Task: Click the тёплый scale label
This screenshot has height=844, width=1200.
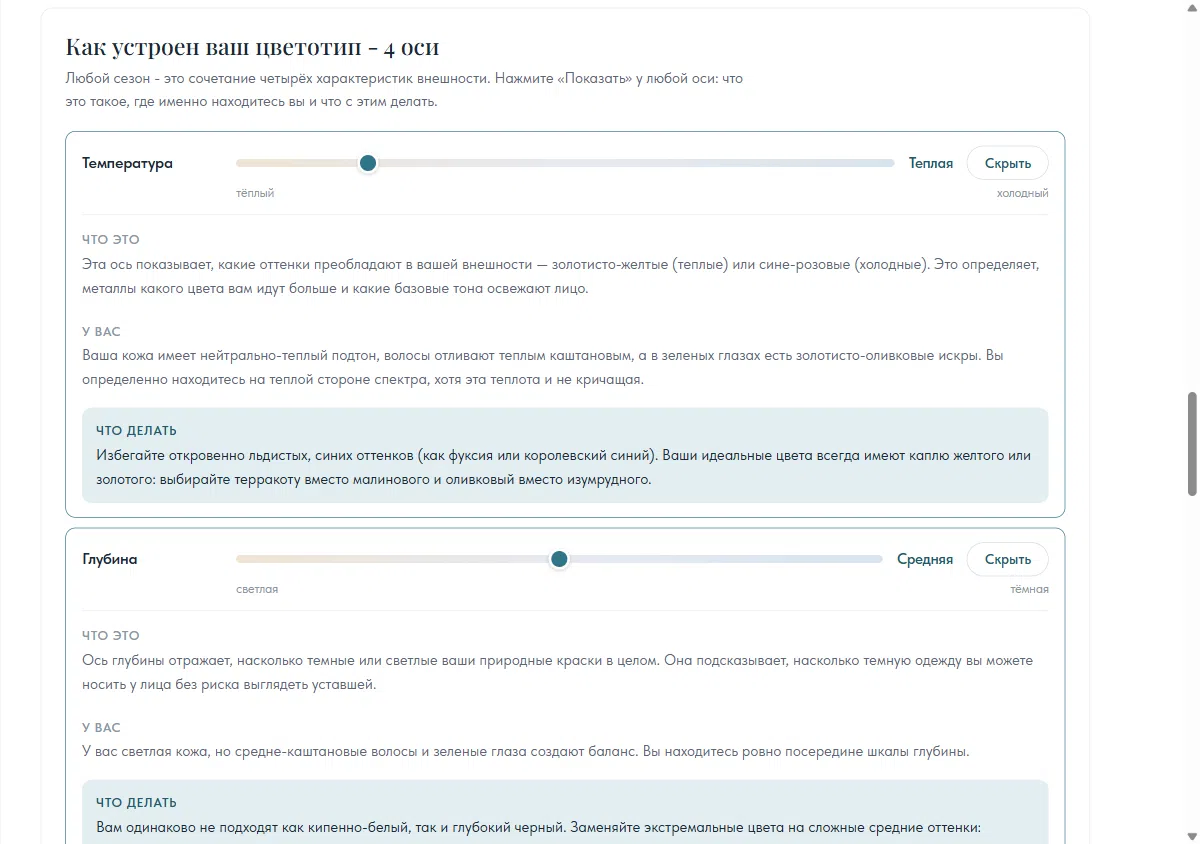Action: tap(255, 193)
